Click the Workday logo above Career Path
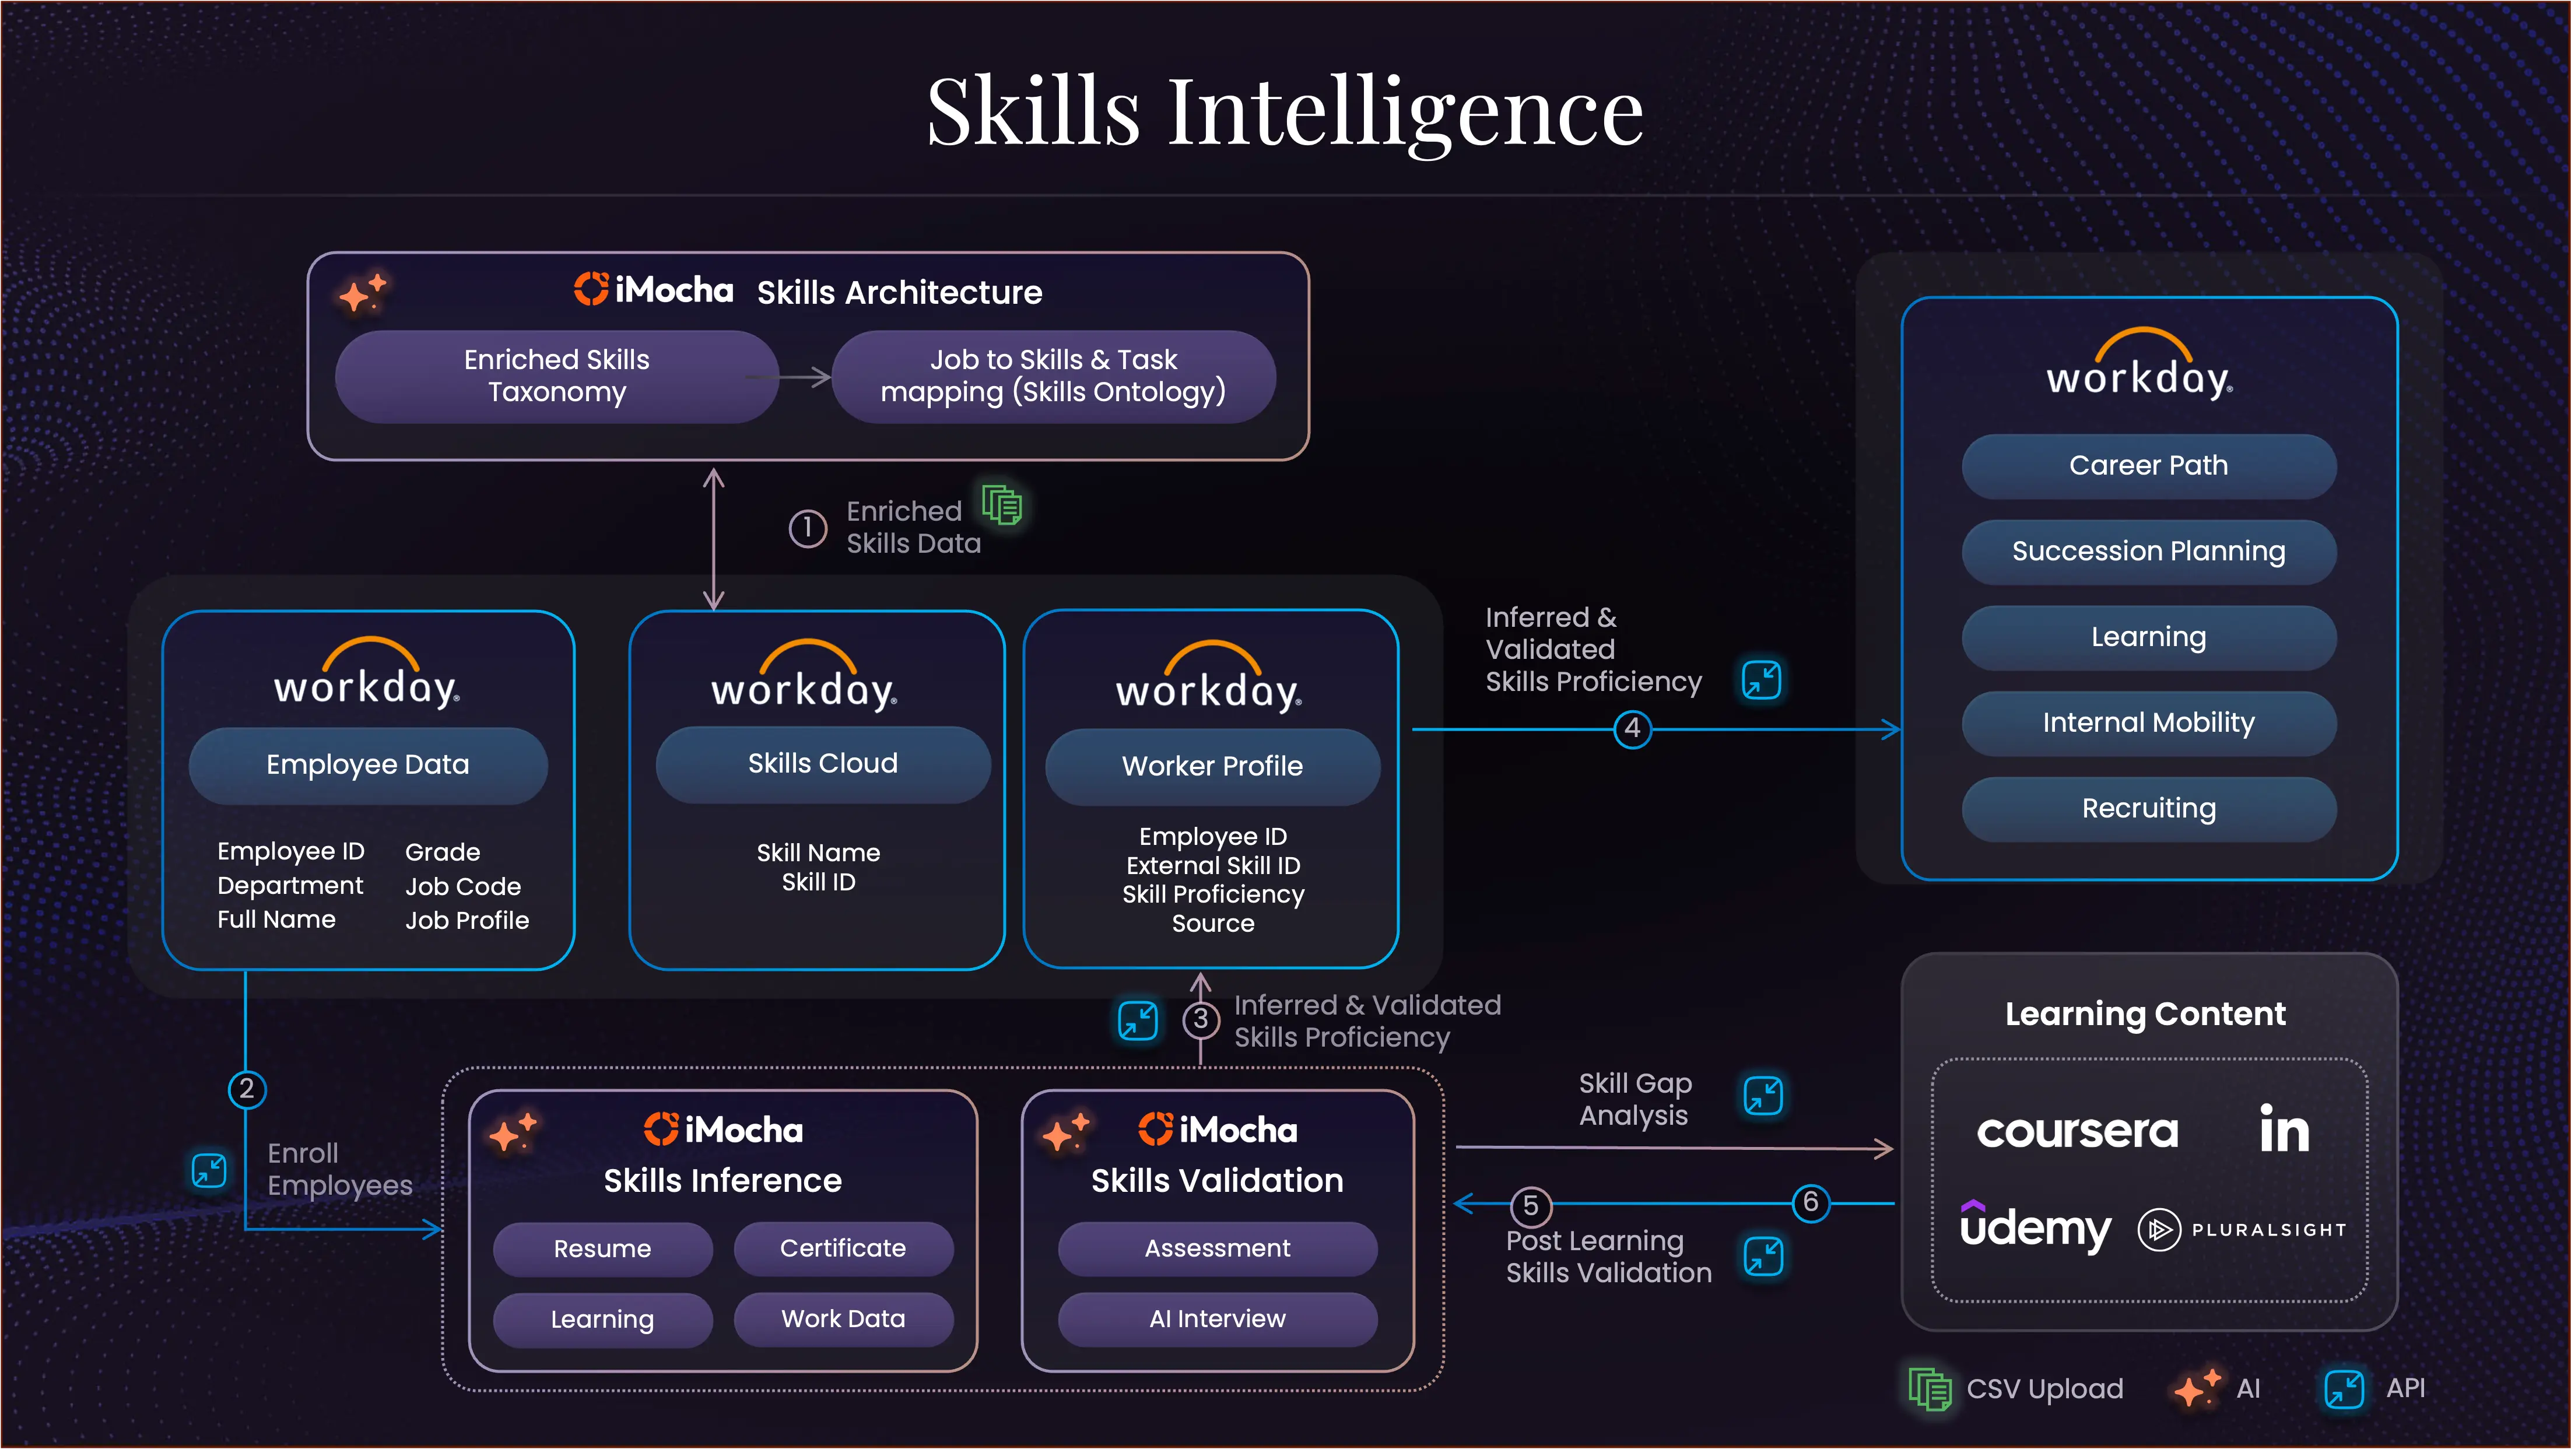Viewport: 2571px width, 1456px height. (x=2140, y=364)
